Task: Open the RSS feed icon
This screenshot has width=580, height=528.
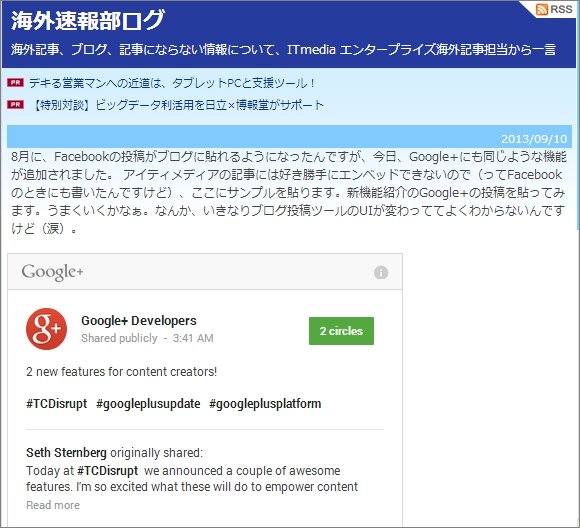Action: pyautogui.click(x=542, y=10)
